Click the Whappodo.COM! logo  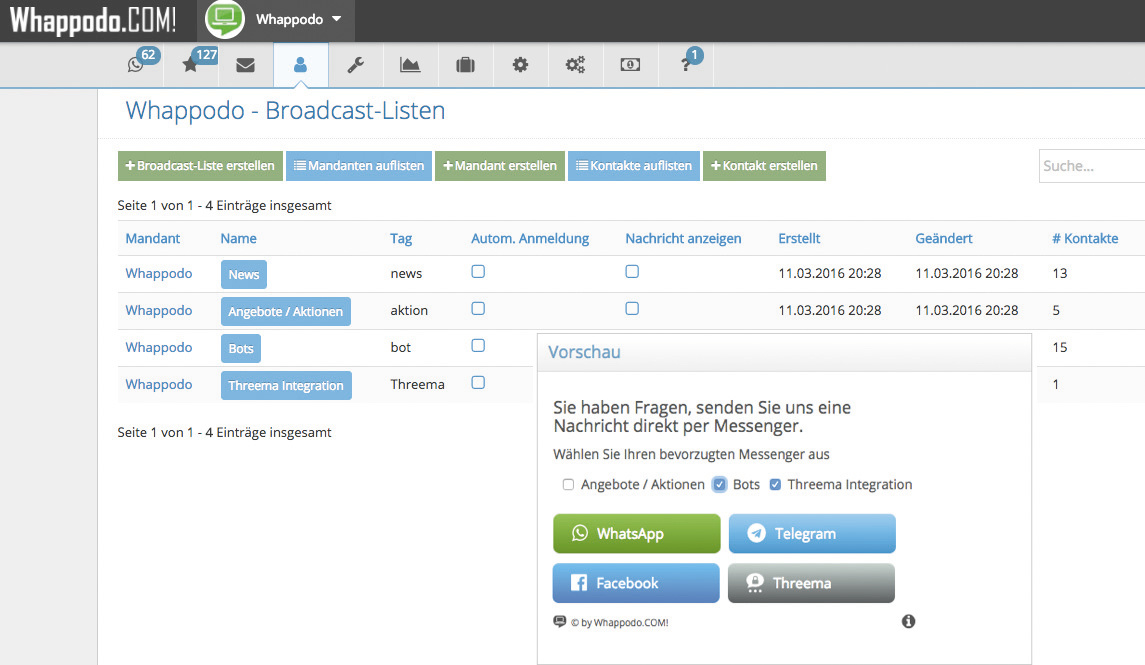tap(93, 20)
